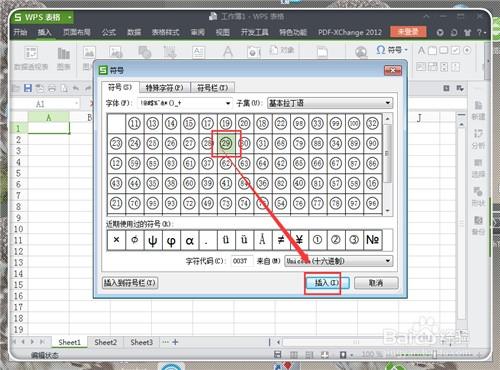Open the 来自 Unicode source dropdown
The image size is (500, 370).
339,261
